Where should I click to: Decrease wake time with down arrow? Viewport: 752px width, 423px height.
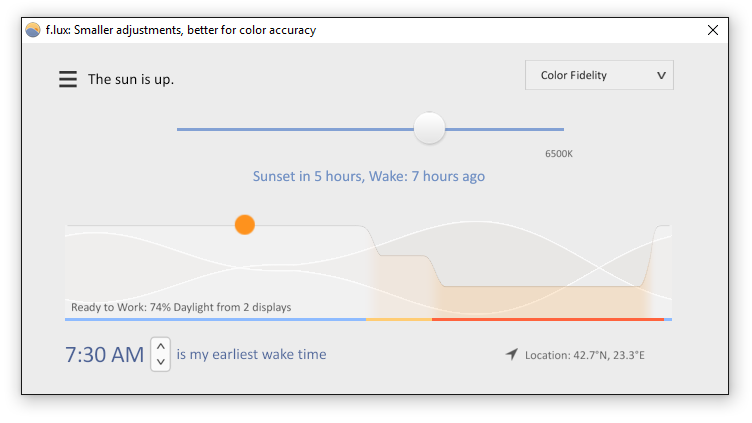coord(161,362)
